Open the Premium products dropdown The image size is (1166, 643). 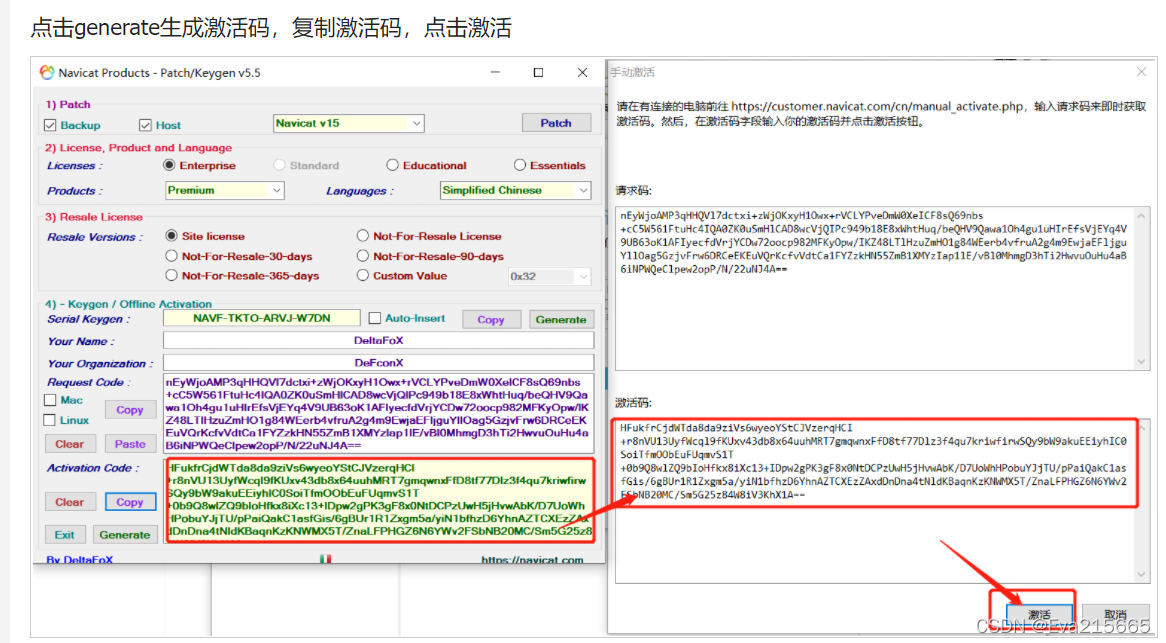click(224, 190)
